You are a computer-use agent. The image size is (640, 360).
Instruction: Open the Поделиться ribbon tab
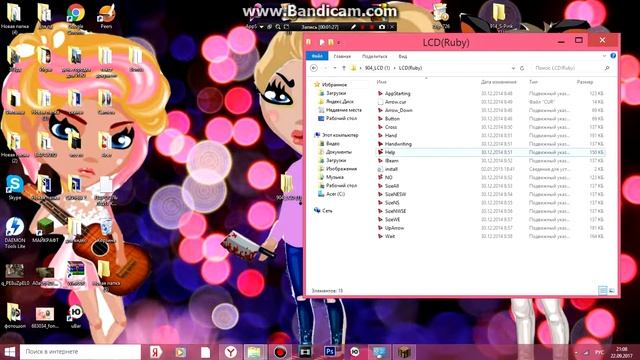click(374, 56)
